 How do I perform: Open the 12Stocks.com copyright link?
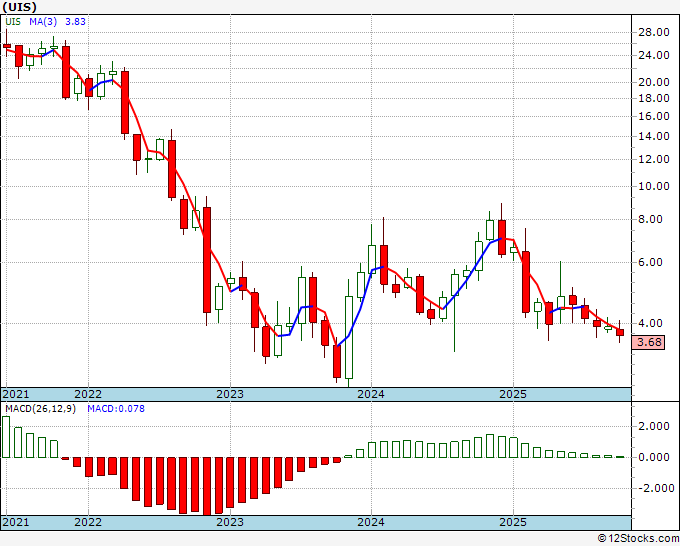click(x=638, y=539)
